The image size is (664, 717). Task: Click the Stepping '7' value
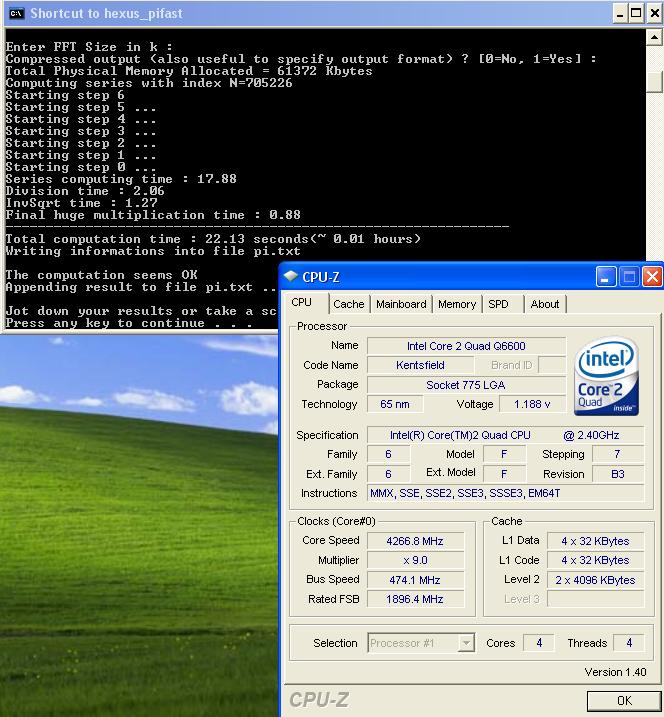click(x=618, y=454)
